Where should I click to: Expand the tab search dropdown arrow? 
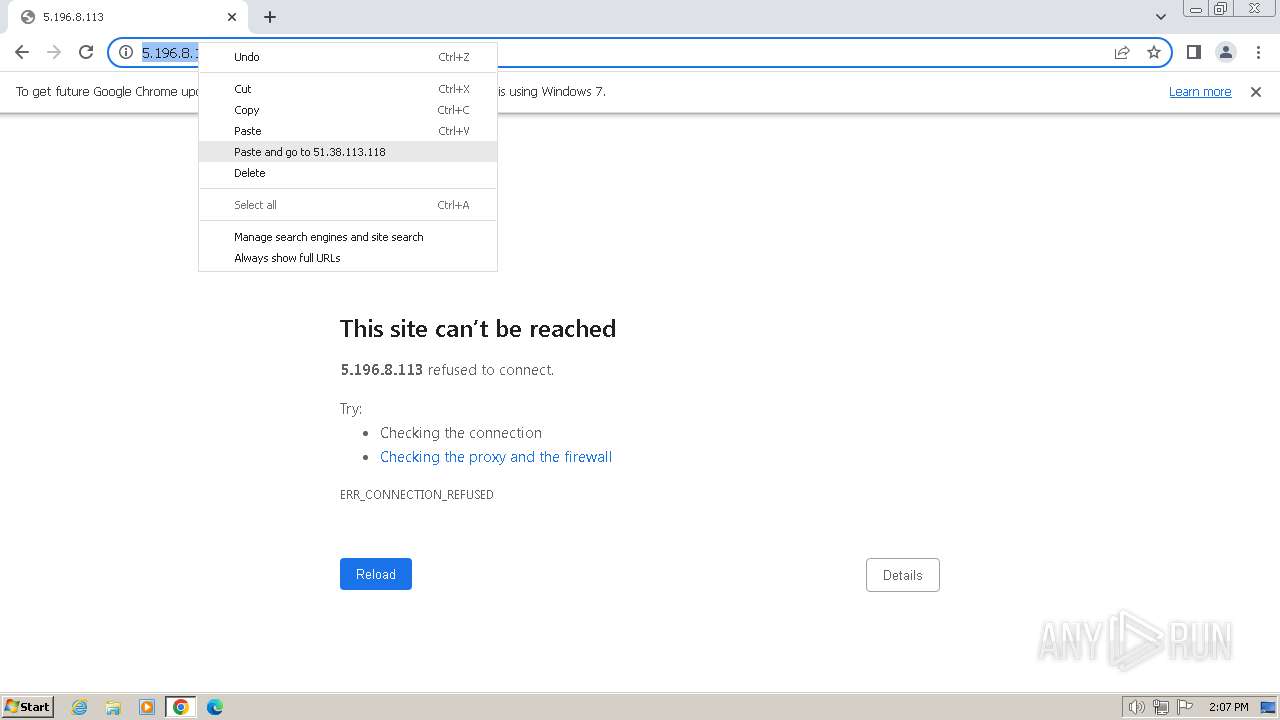coord(1161,17)
